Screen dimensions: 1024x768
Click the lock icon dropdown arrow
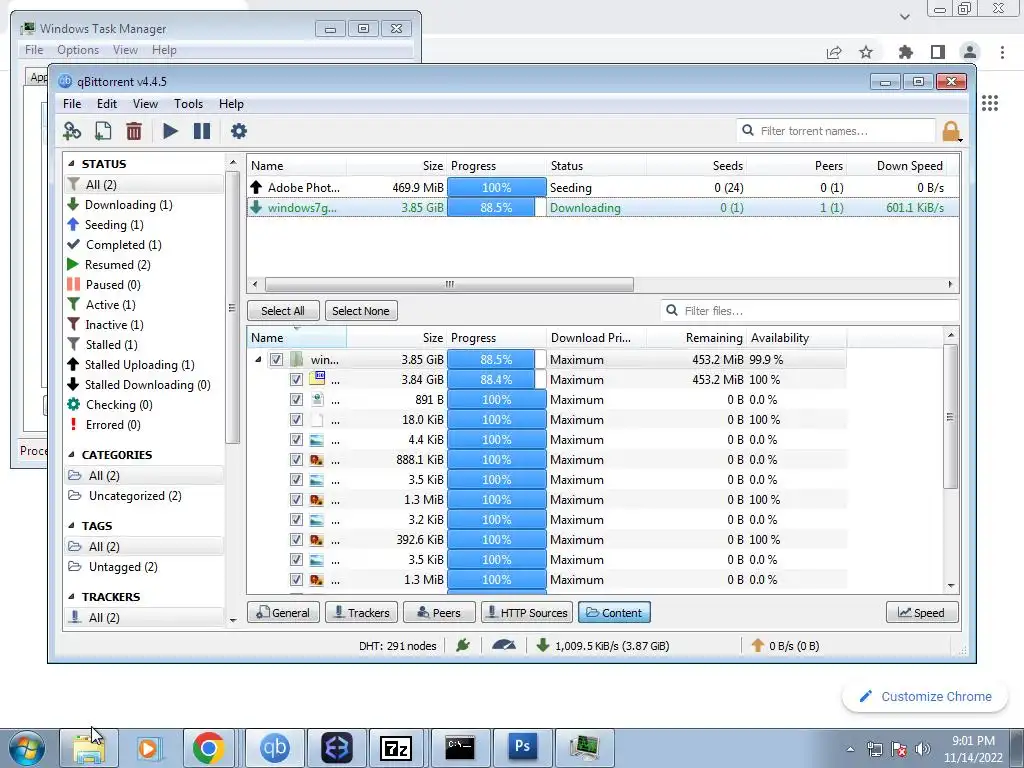coord(961,138)
